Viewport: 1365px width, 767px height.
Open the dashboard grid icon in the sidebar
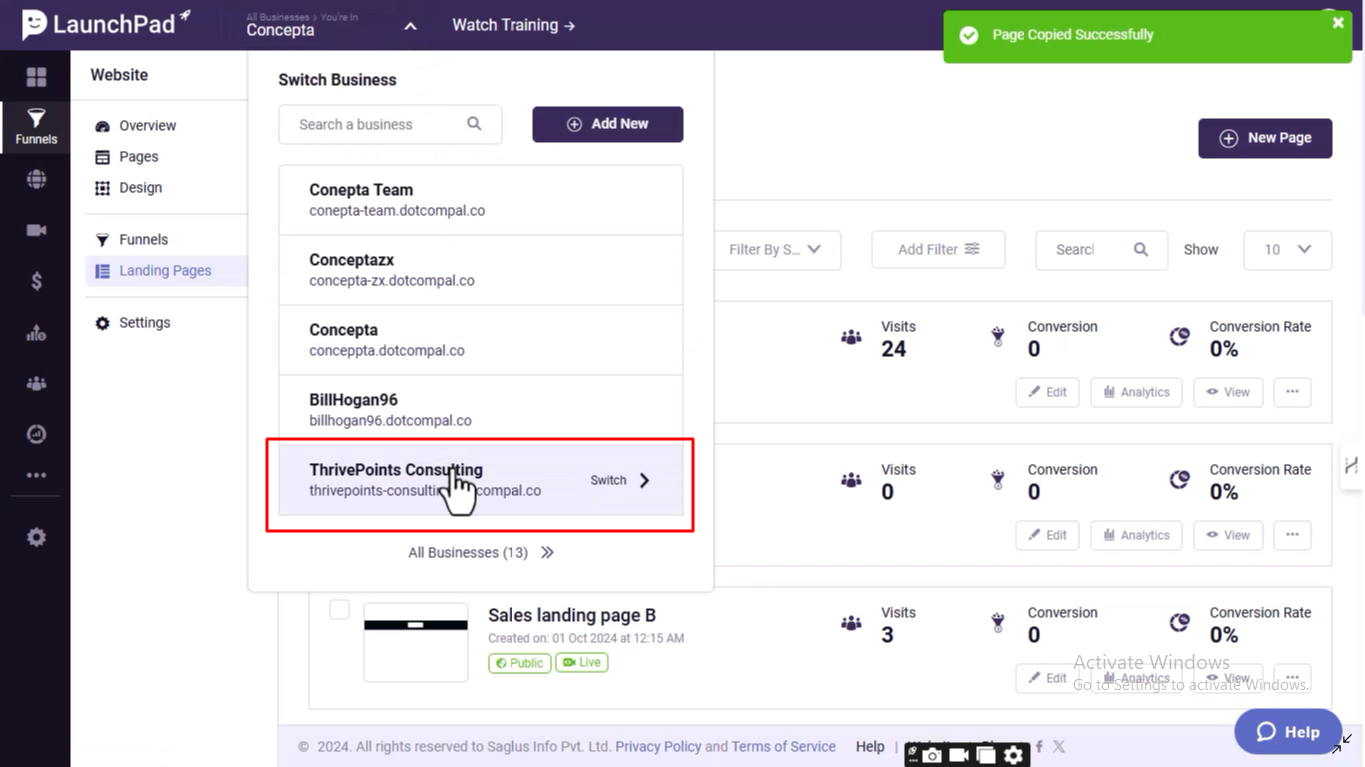36,77
